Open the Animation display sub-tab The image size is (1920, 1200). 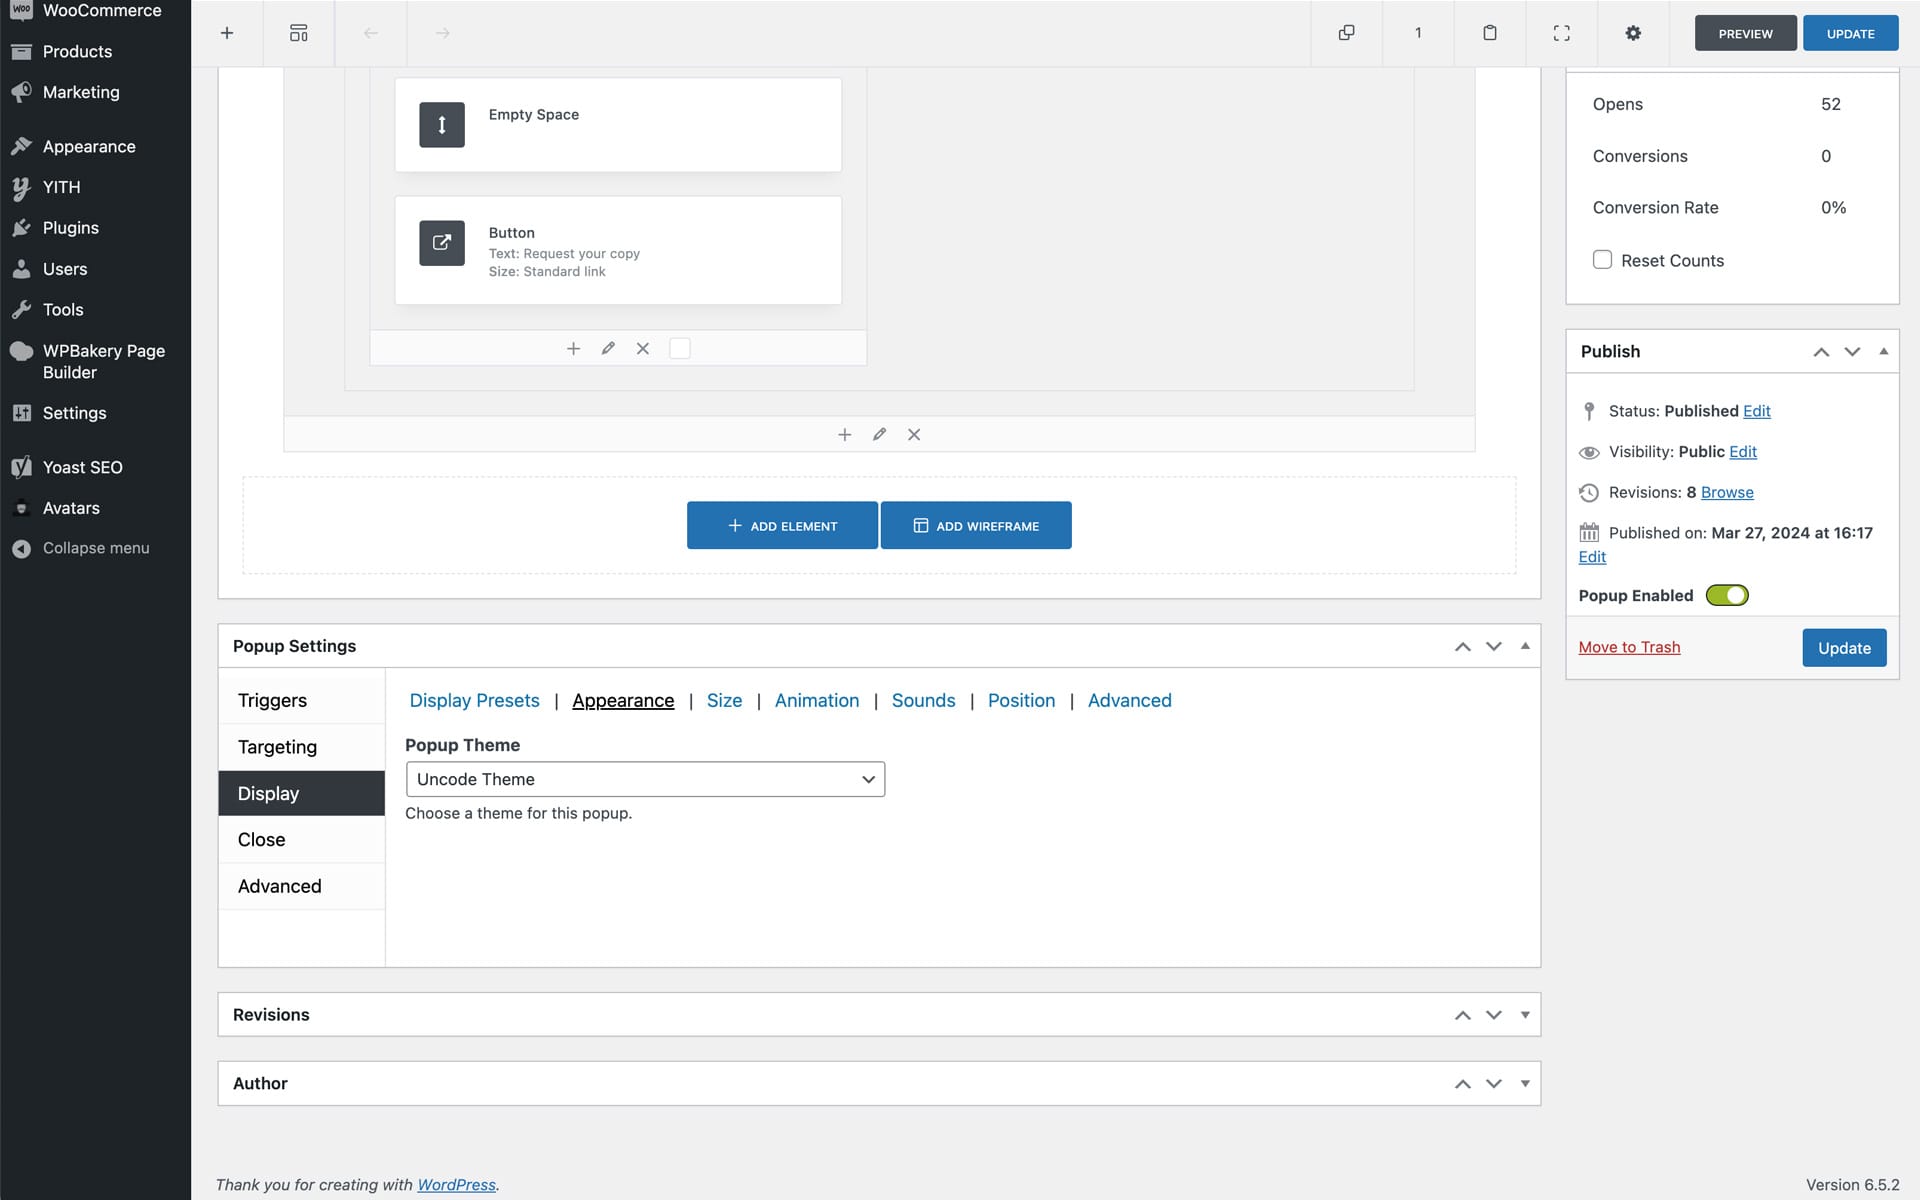[x=816, y=700]
